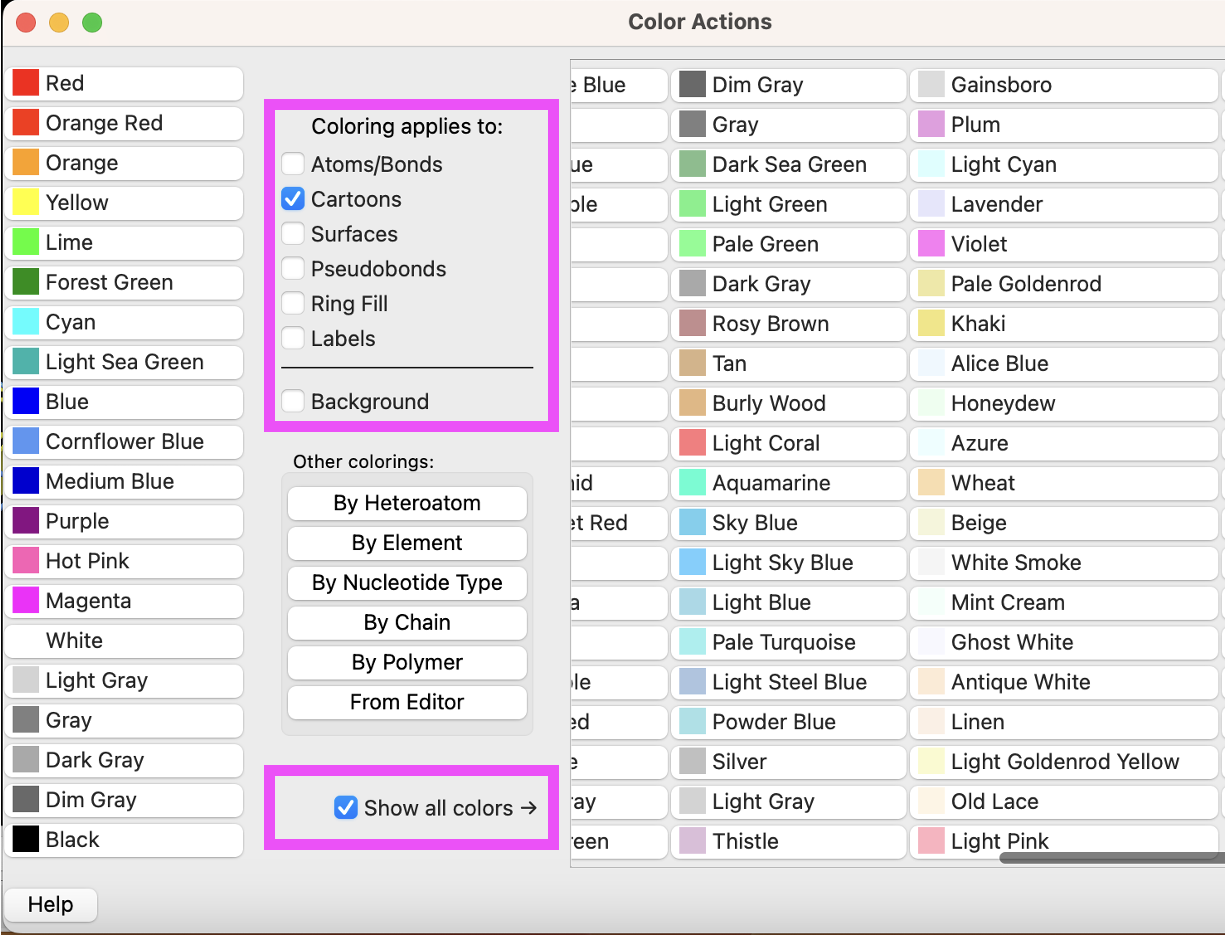Click the By Heteroatom button
The width and height of the screenshot is (1230, 938).
(x=407, y=503)
